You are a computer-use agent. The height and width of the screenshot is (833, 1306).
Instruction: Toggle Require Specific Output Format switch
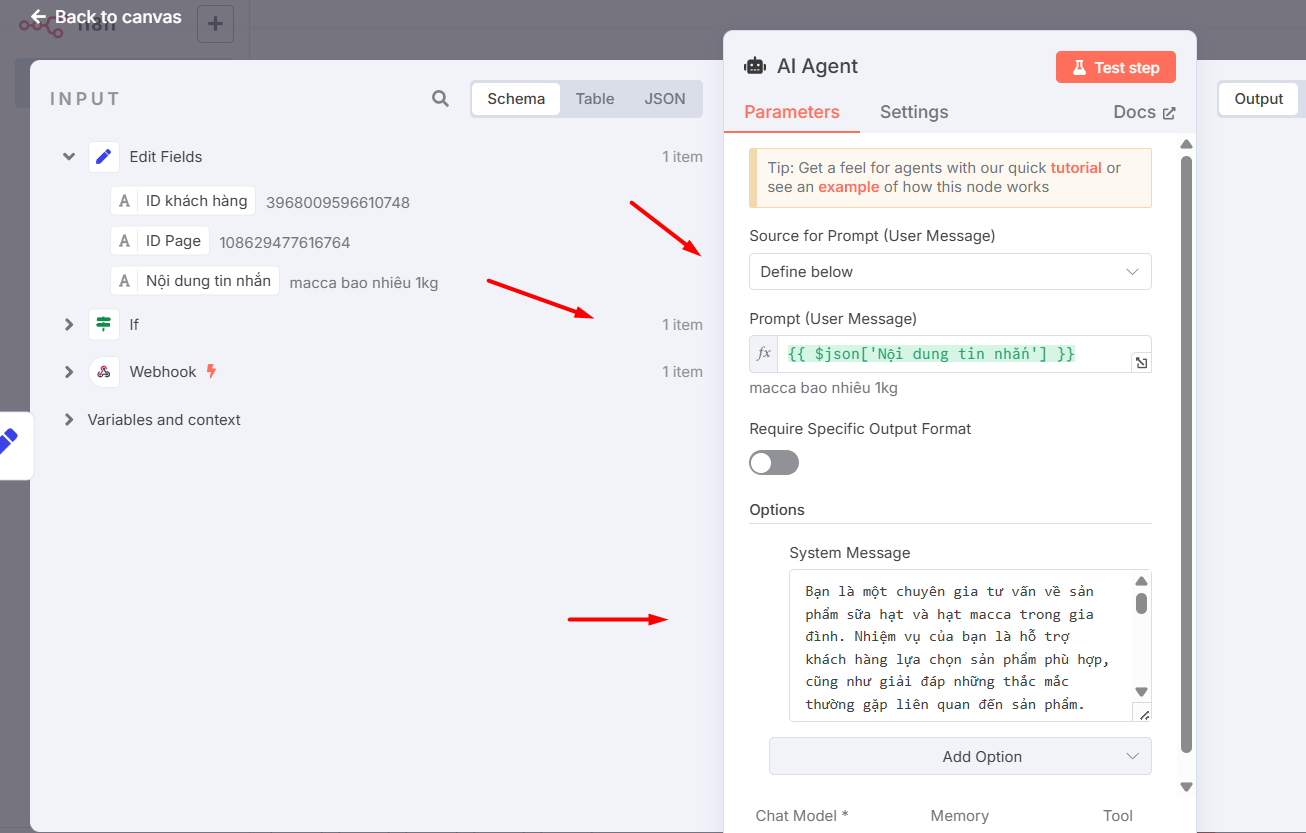click(774, 462)
